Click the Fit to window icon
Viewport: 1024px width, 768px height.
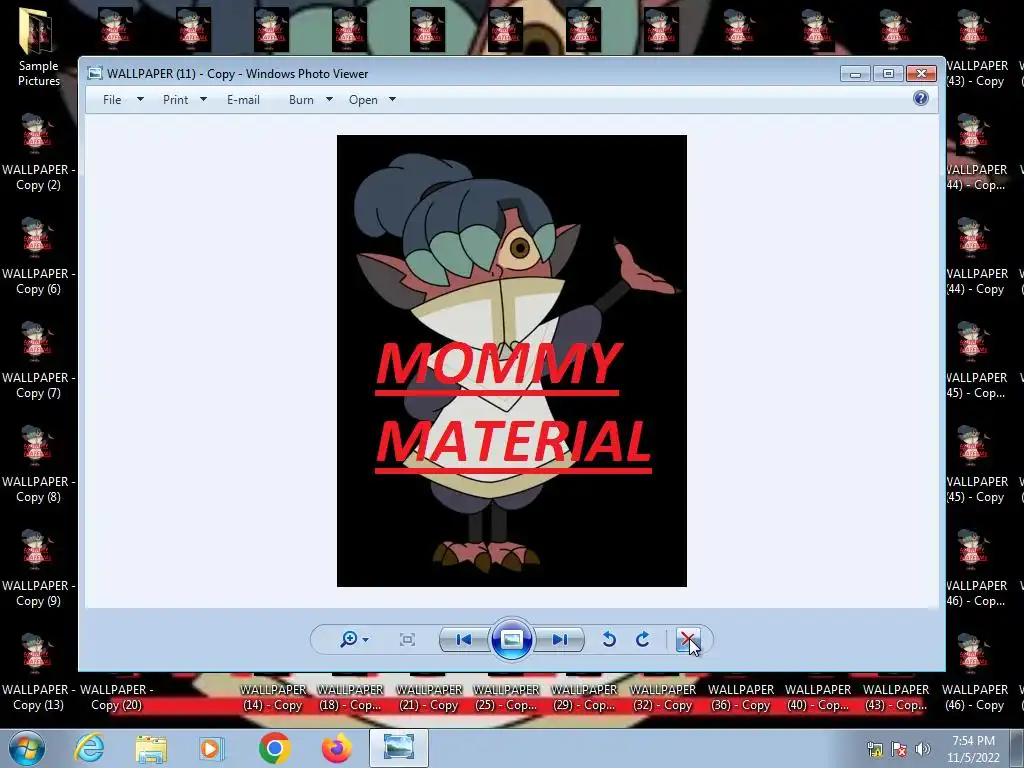[407, 639]
